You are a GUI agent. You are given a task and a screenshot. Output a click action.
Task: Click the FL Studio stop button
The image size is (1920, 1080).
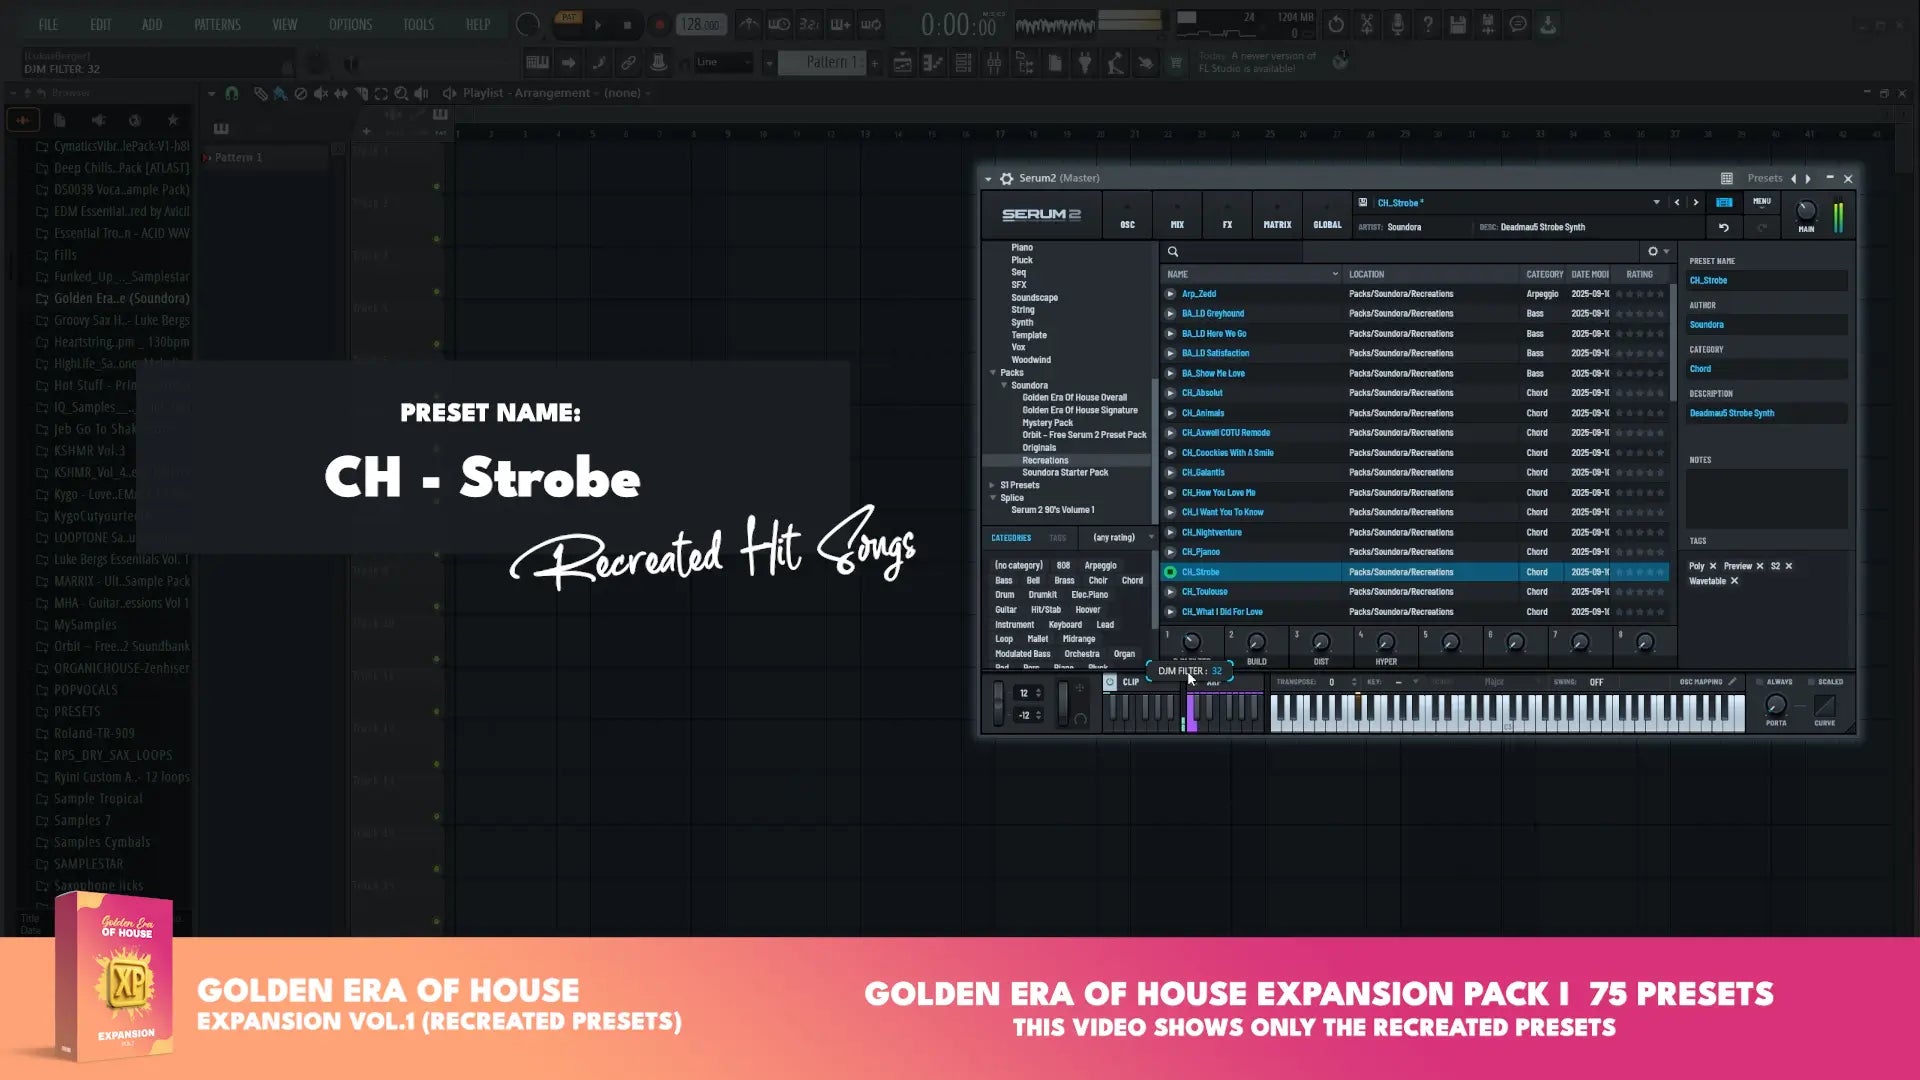pos(628,25)
